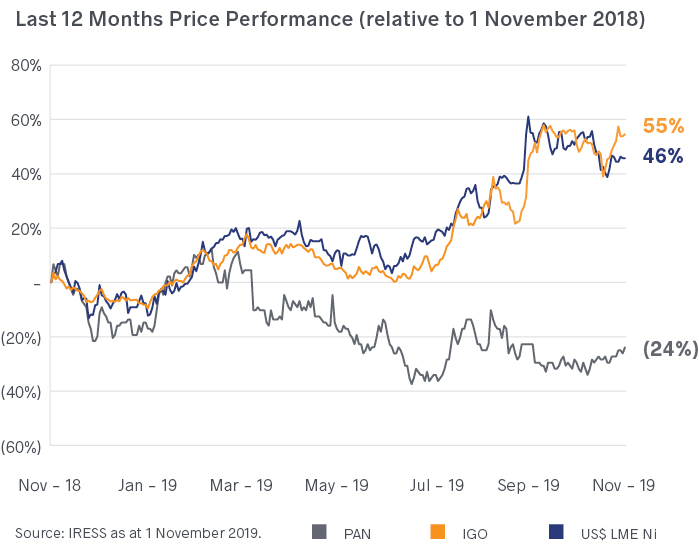The height and width of the screenshot is (558, 699).
Task: Click the Sep – 19 x-axis label
Action: coord(531,484)
